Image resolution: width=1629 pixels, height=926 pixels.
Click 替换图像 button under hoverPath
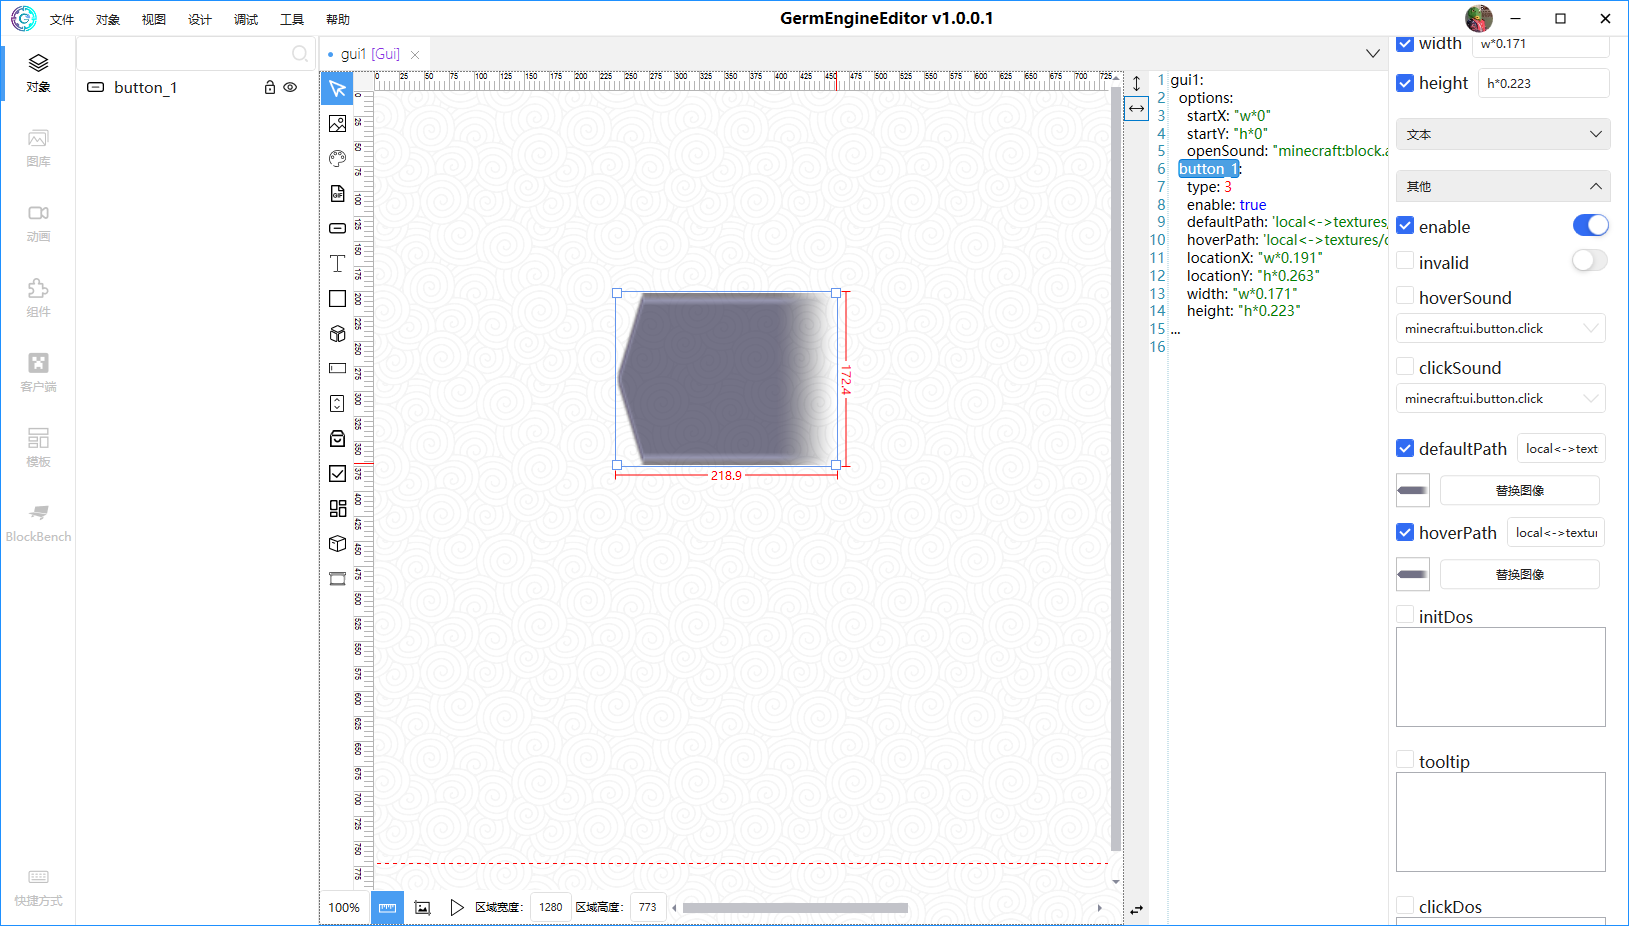pyautogui.click(x=1519, y=574)
